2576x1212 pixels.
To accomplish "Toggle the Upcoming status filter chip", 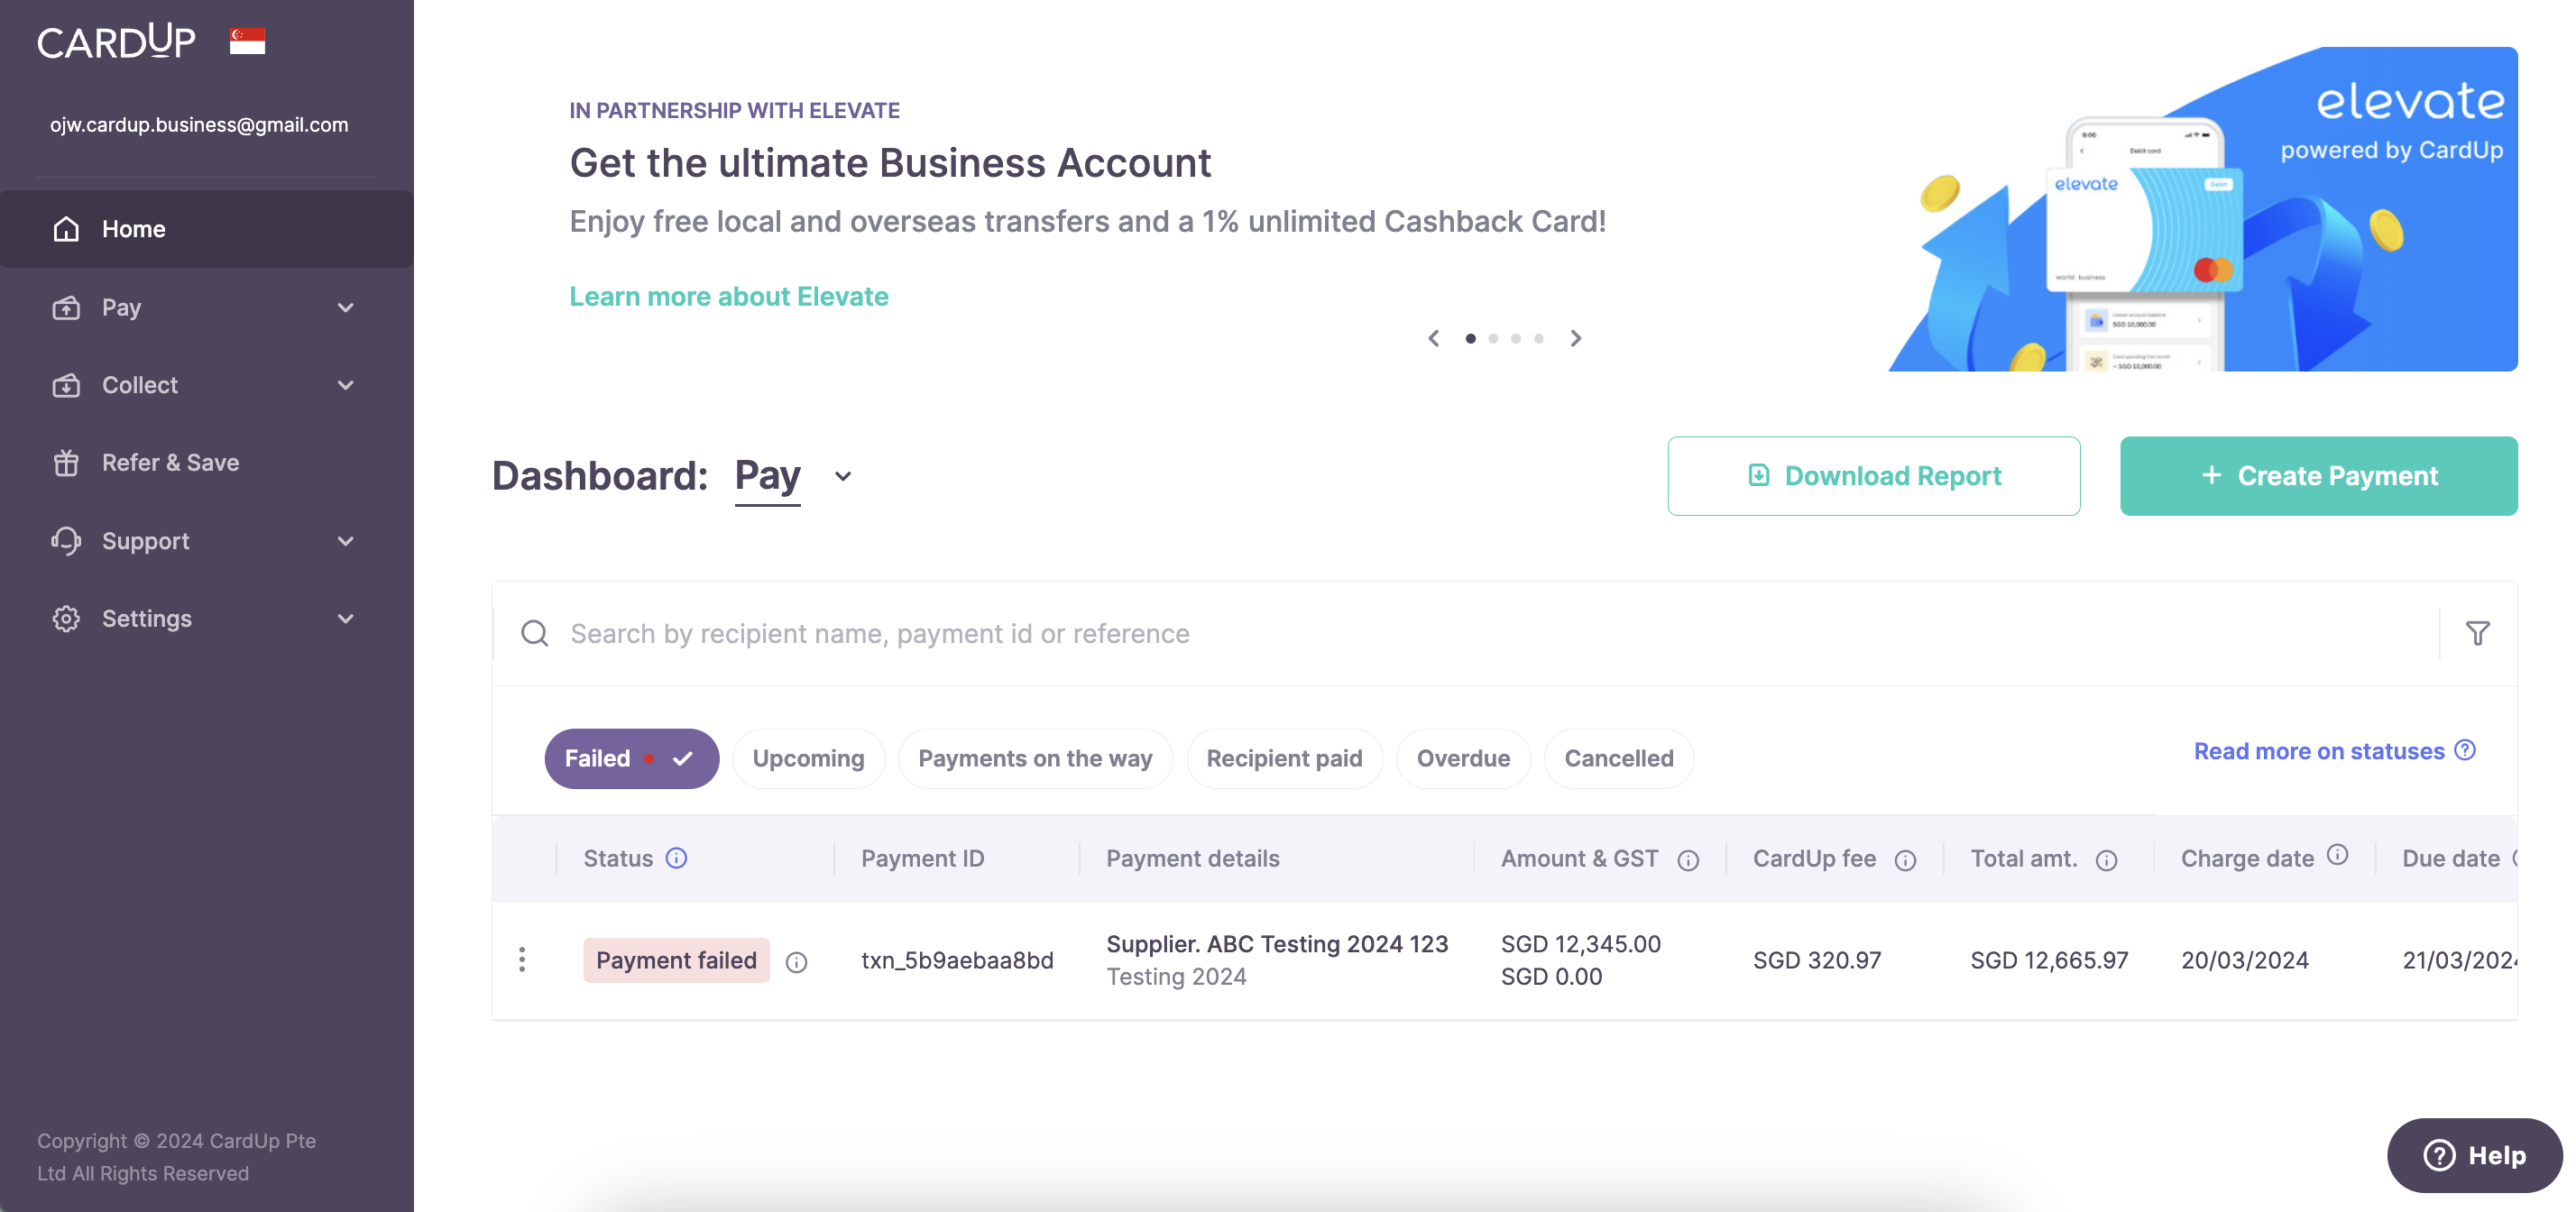I will 808,758.
